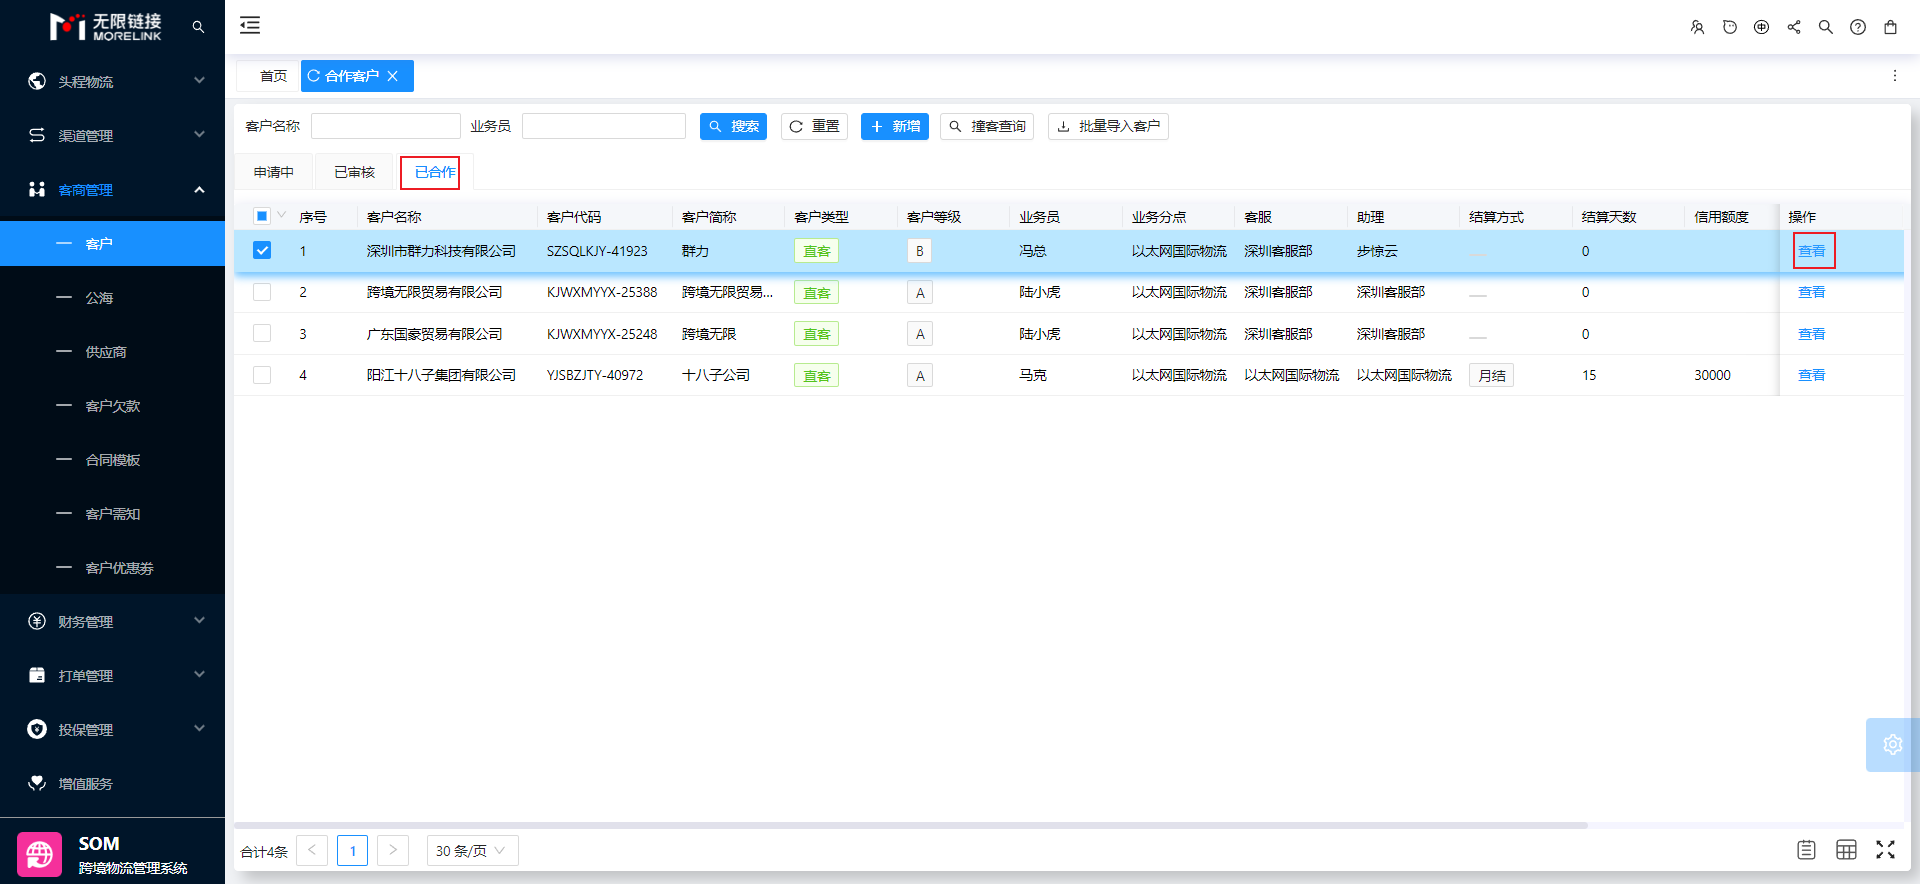Image resolution: width=1920 pixels, height=884 pixels.
Task: Expand the 打单管理 menu chevron
Action: (x=199, y=675)
